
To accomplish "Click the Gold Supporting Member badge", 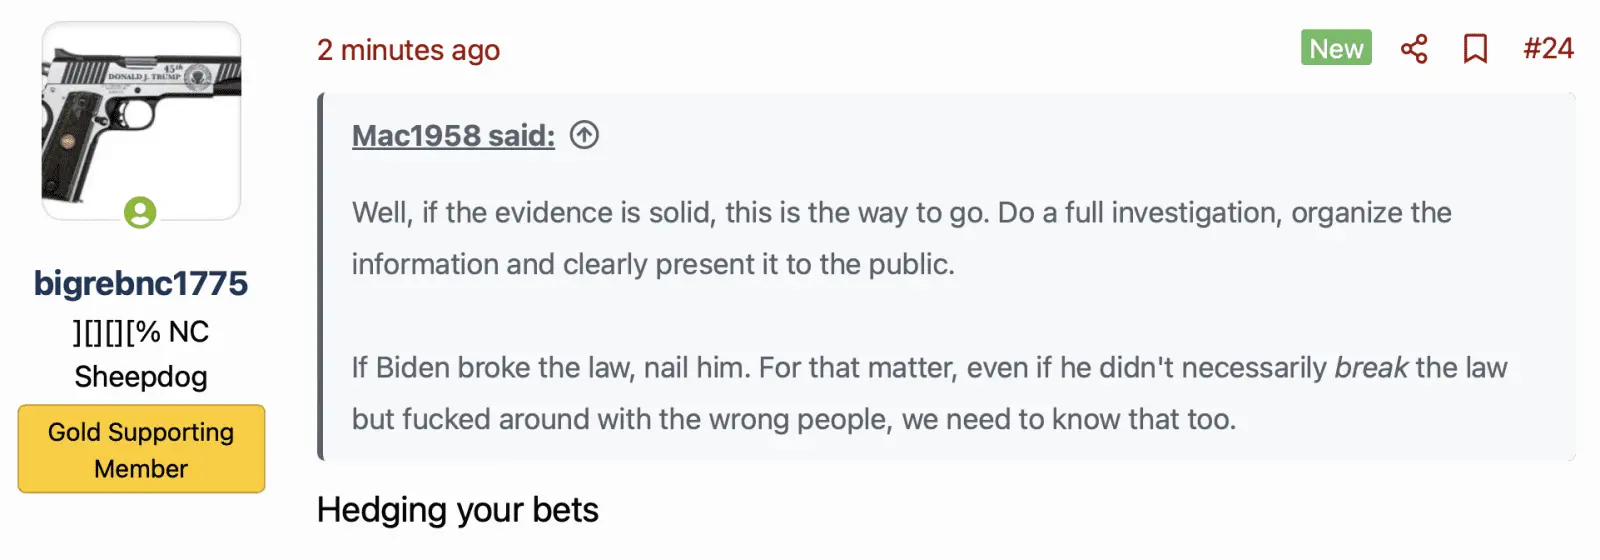I will click(x=141, y=449).
